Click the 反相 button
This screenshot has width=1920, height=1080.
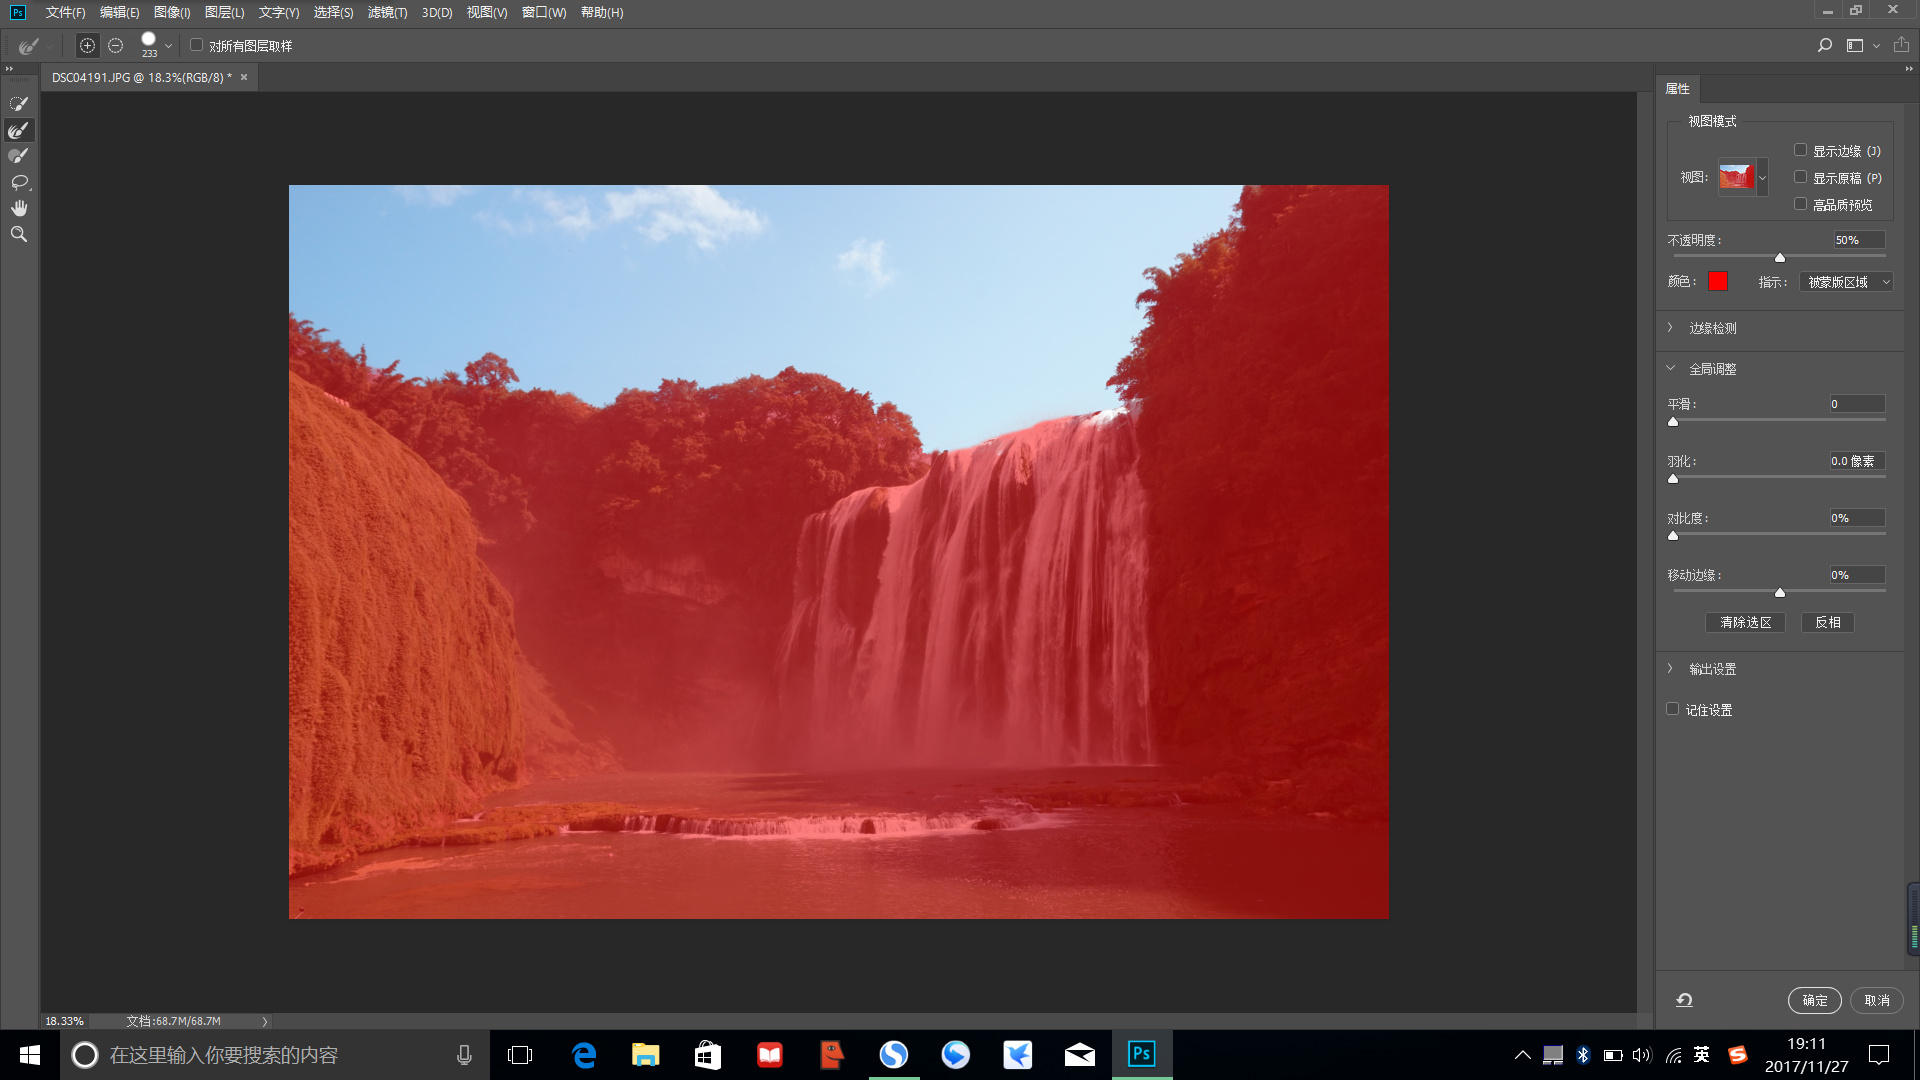1827,622
